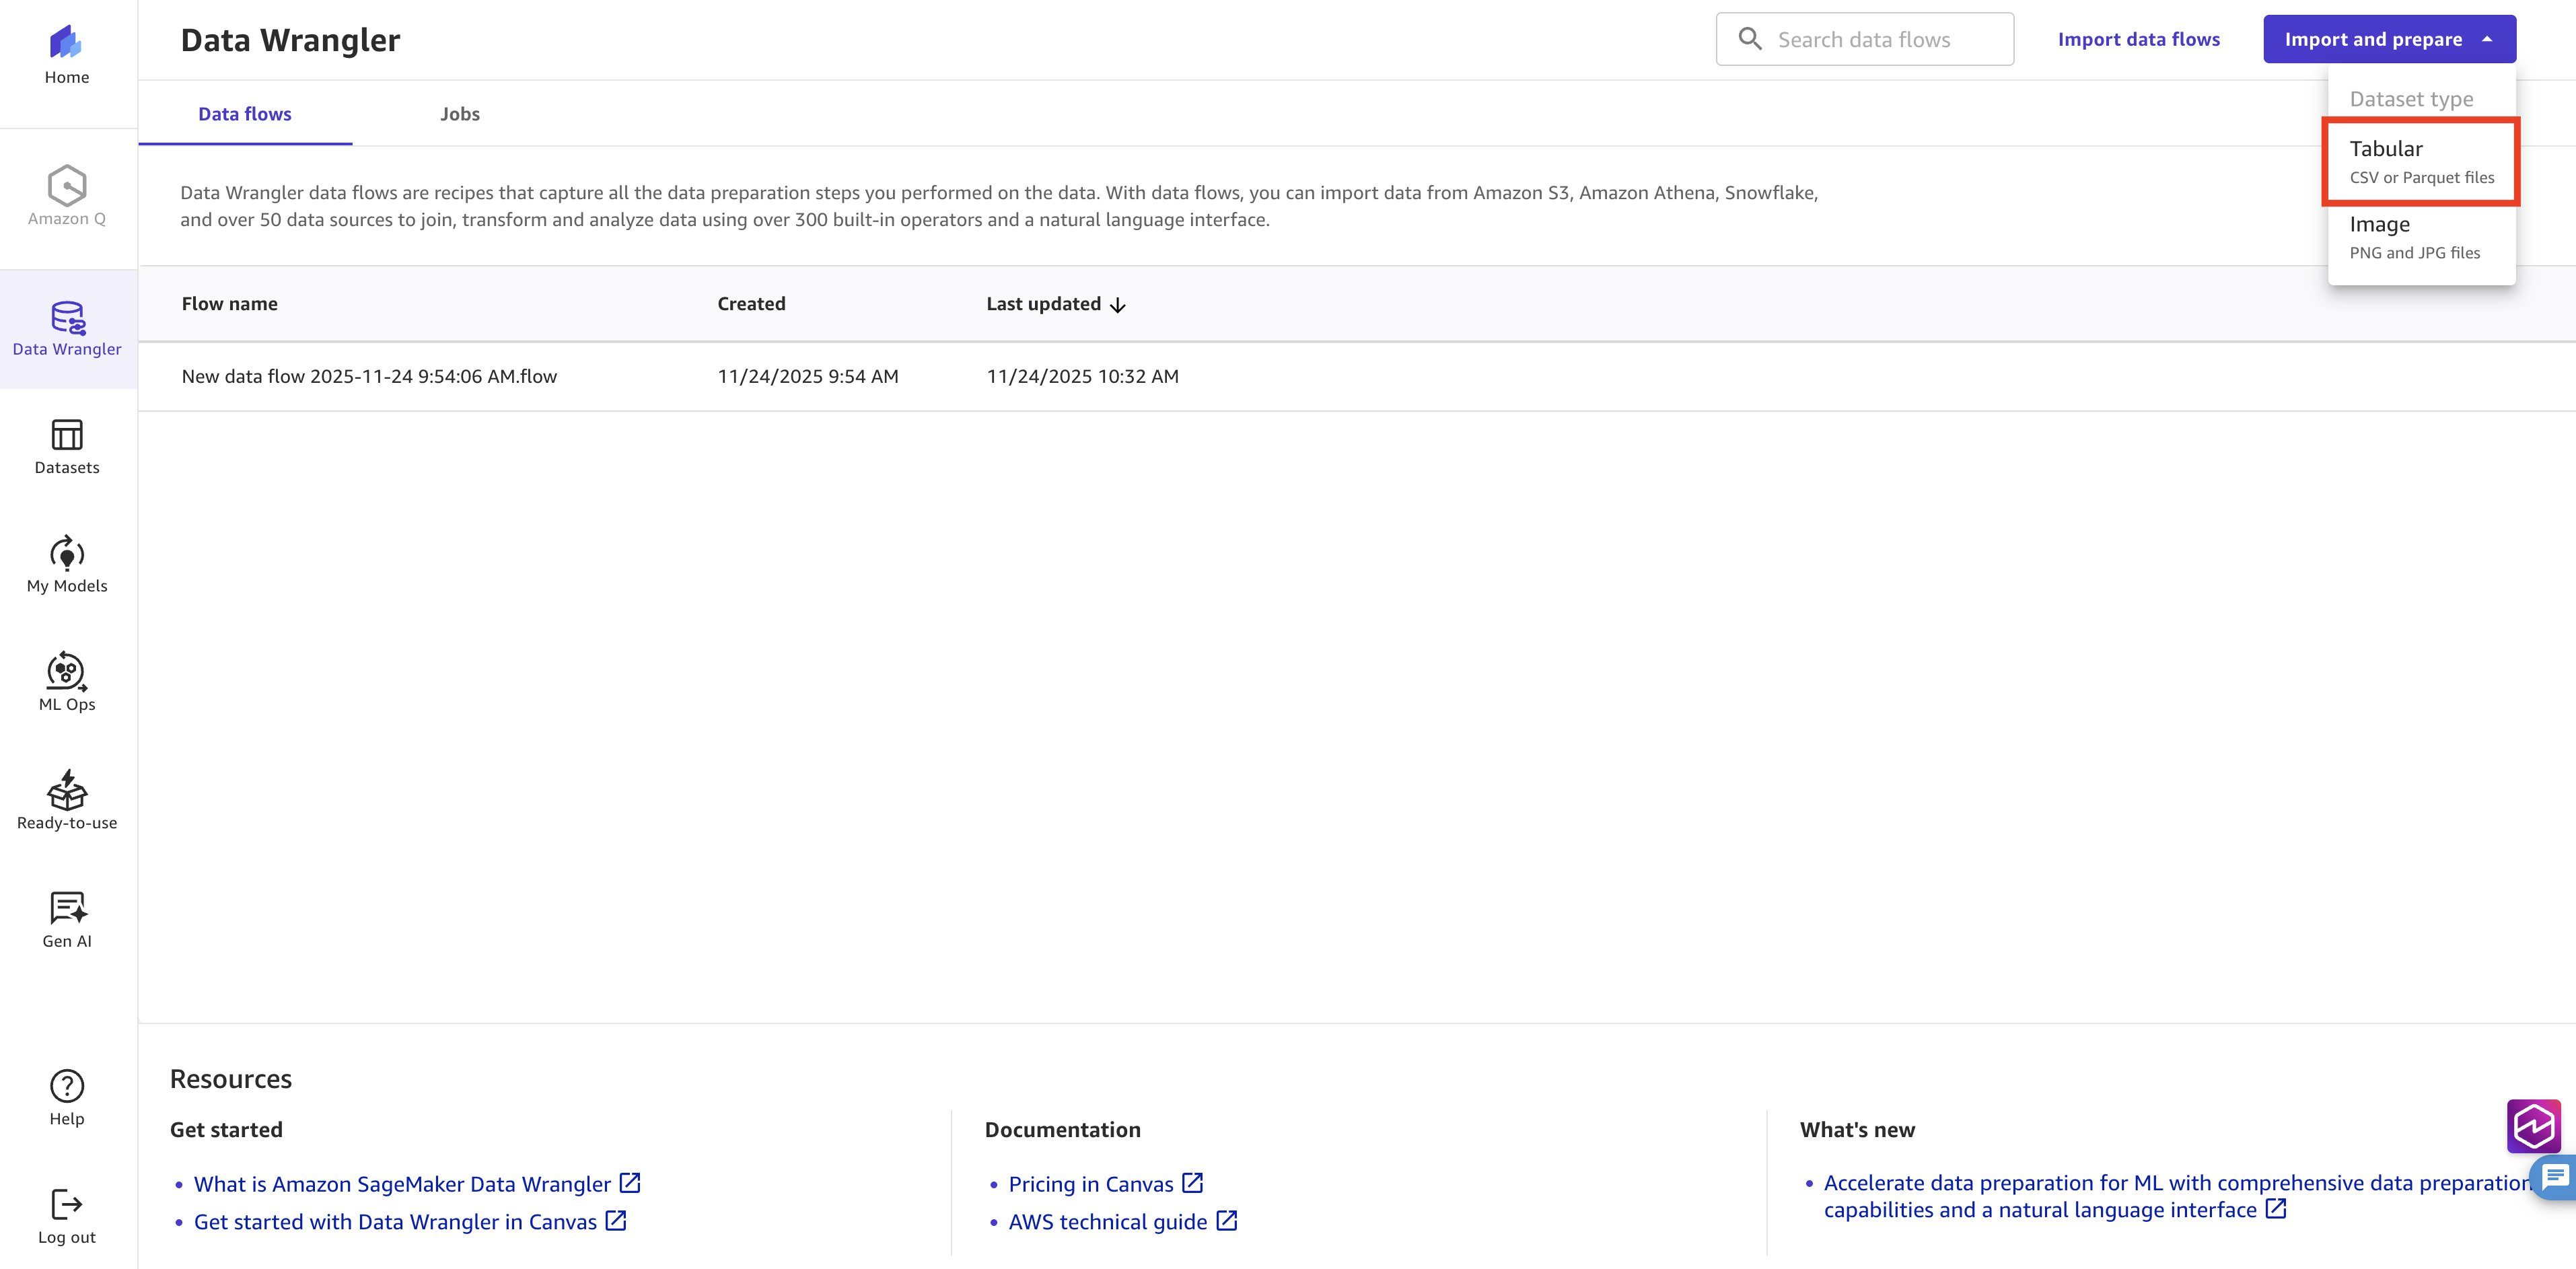Choose Image dataset type option
Viewport: 2576px width, 1269px height.
coord(2421,238)
